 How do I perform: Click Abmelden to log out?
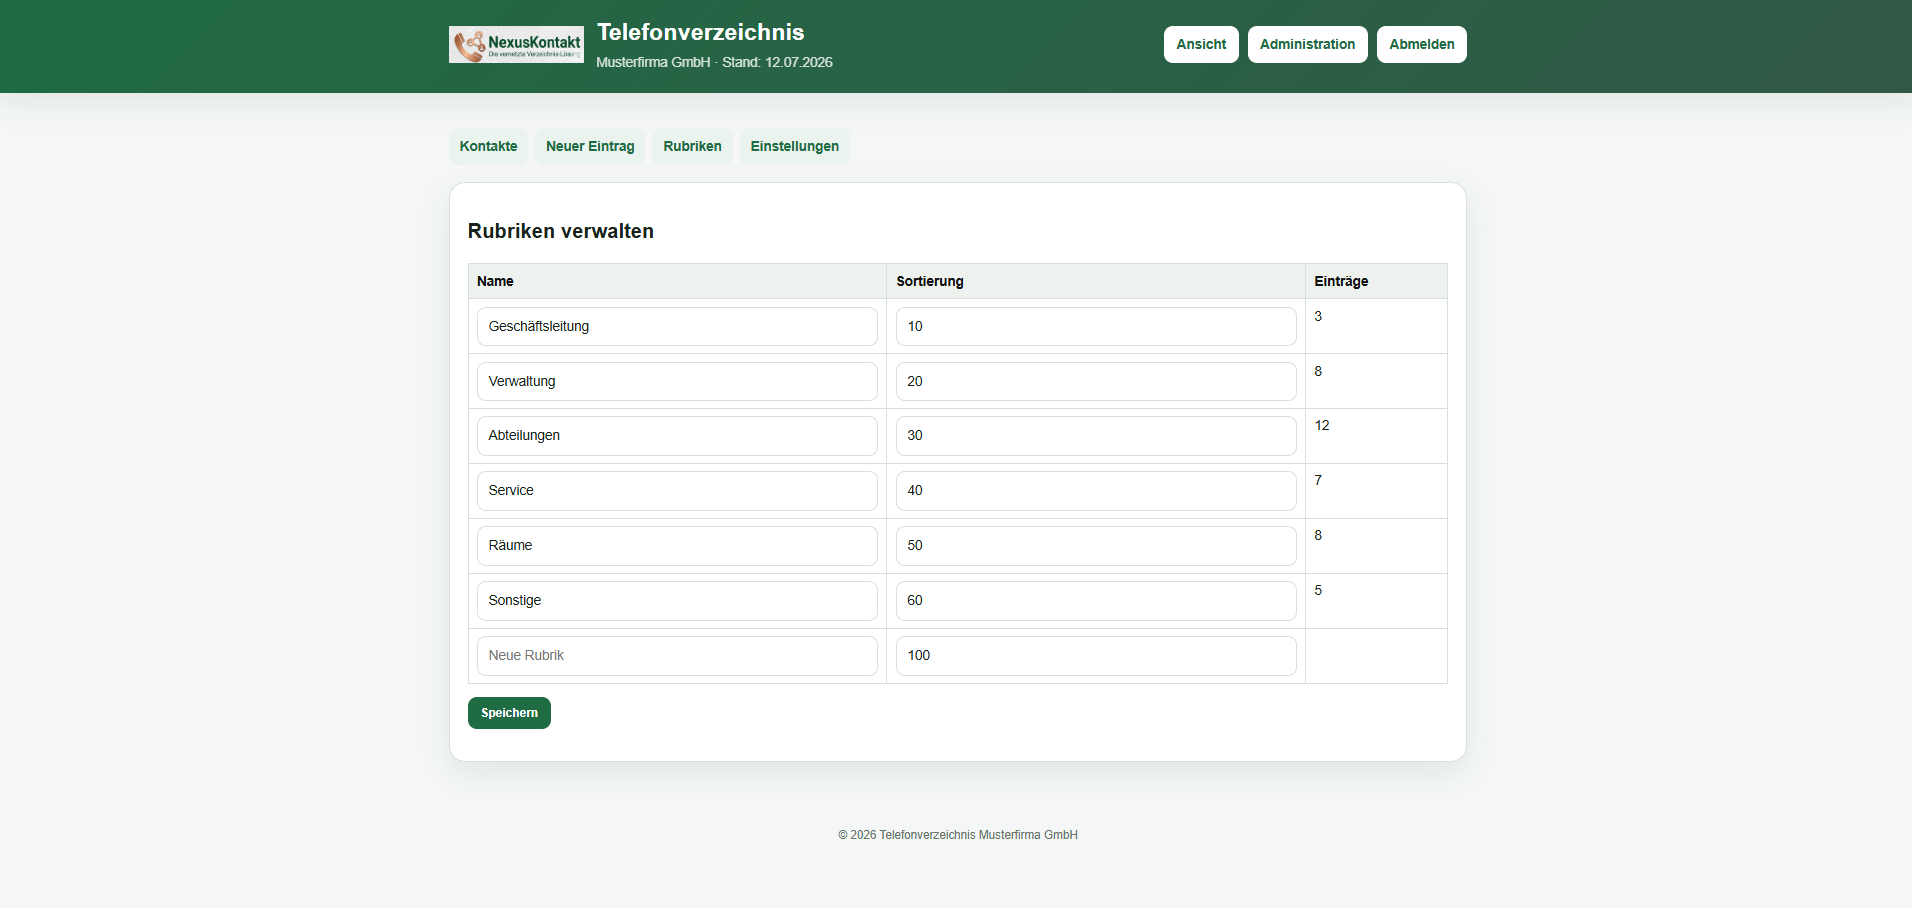coord(1421,44)
